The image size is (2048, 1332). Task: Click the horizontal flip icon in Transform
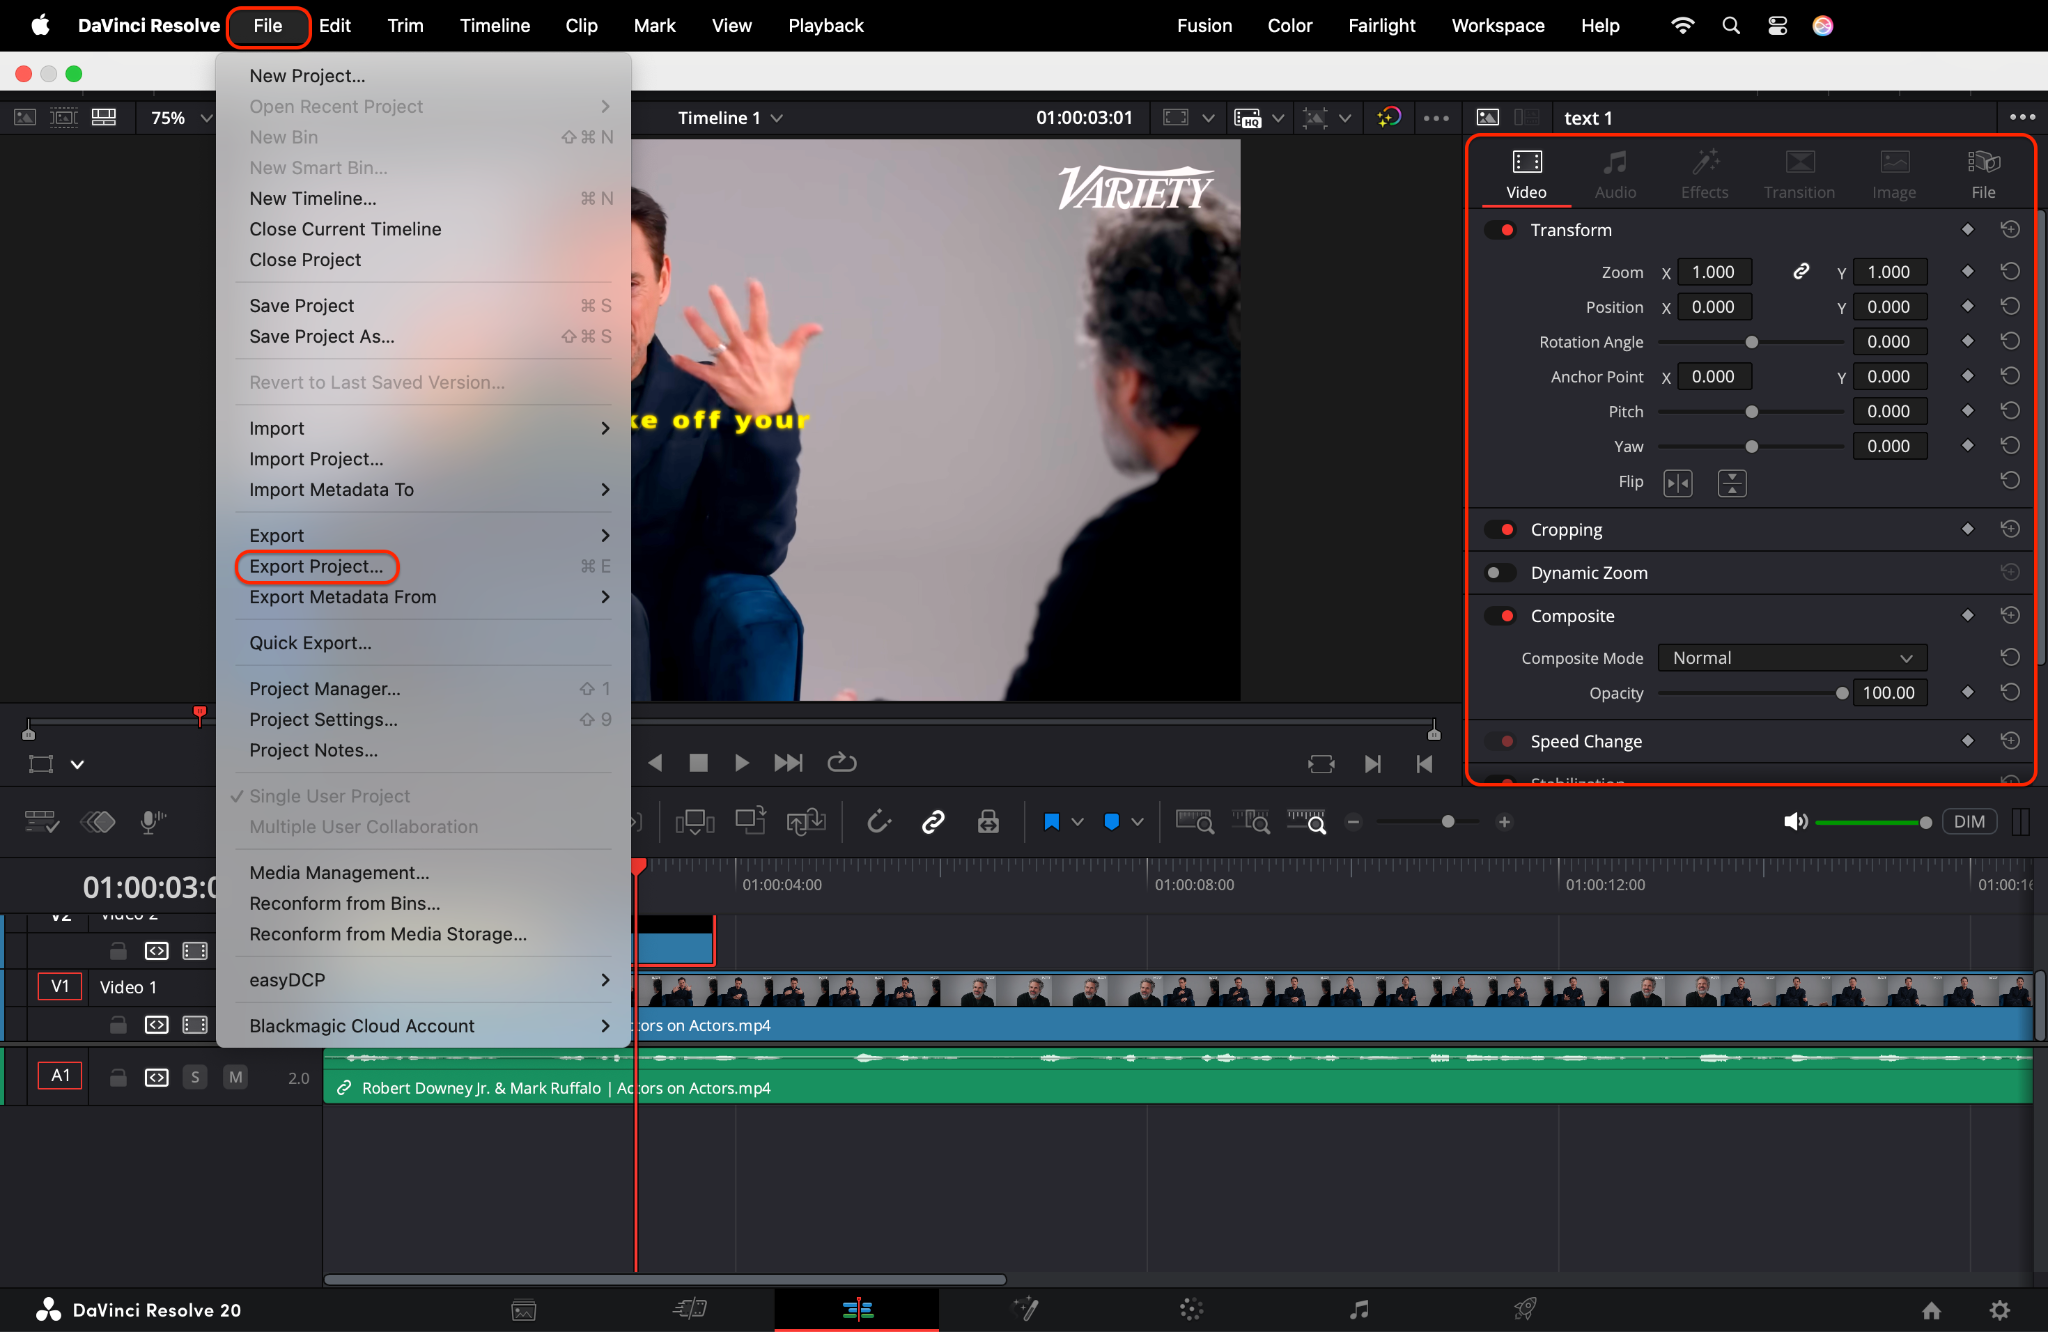click(1679, 482)
